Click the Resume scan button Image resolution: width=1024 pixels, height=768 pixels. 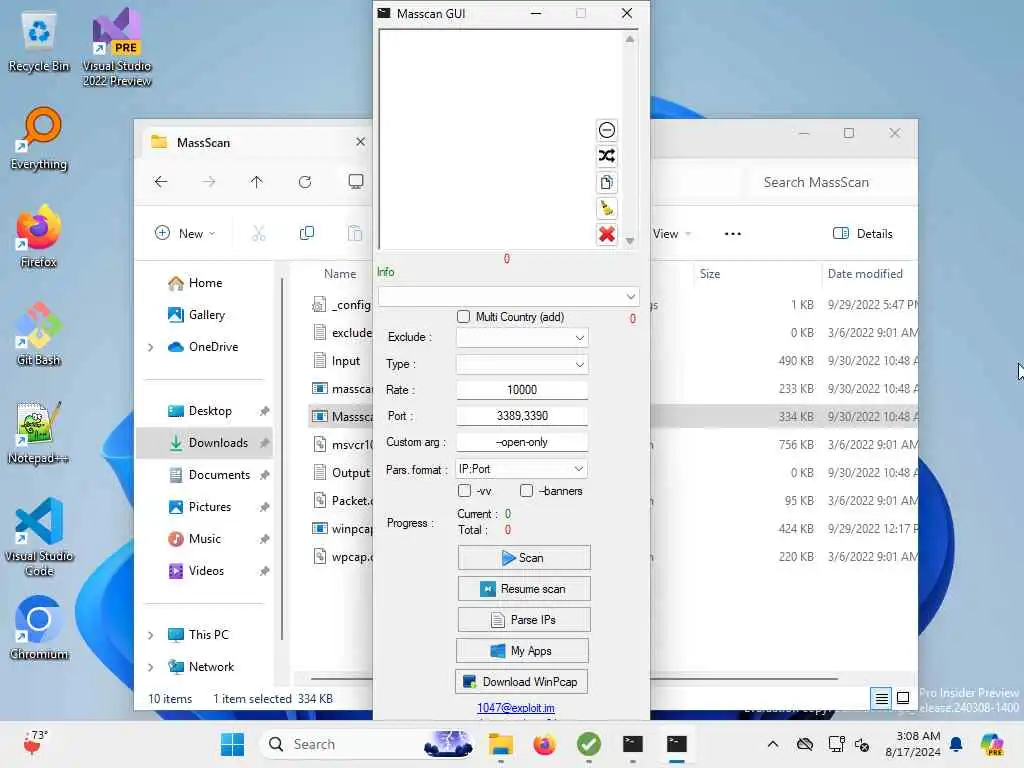click(524, 589)
